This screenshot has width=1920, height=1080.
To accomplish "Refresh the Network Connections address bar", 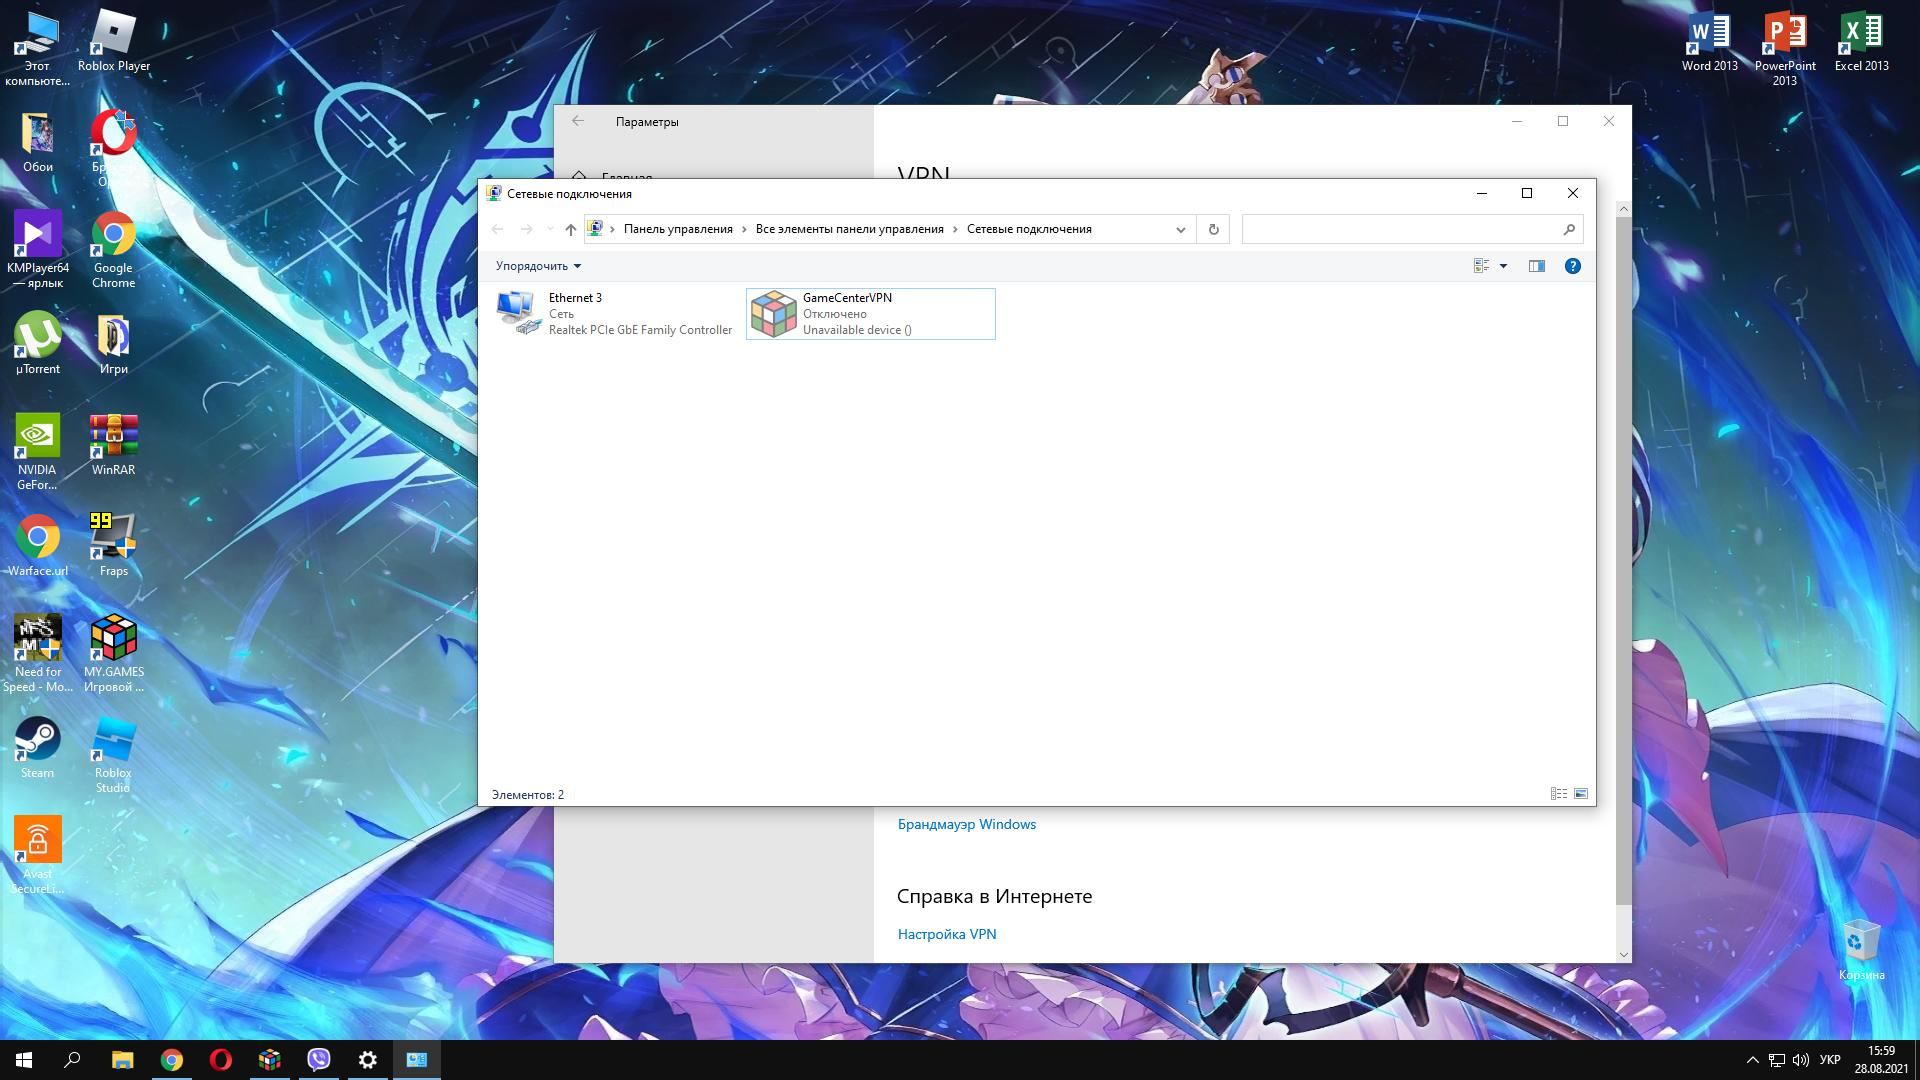I will [x=1213, y=230].
